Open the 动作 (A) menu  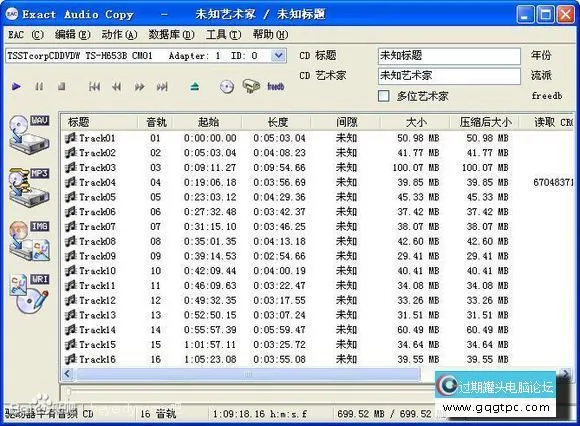pyautogui.click(x=119, y=35)
